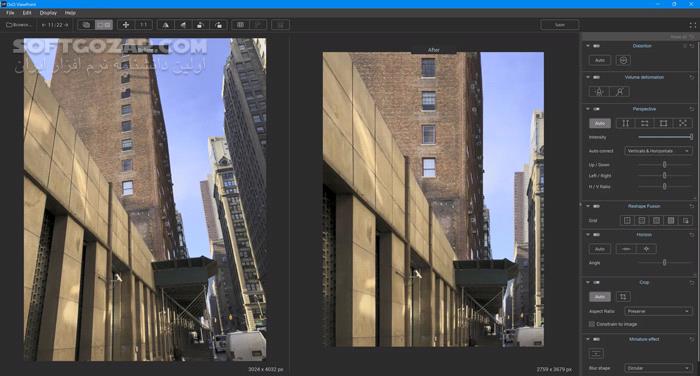The width and height of the screenshot is (700, 376).
Task: Click Perspective Auto button
Action: point(600,123)
